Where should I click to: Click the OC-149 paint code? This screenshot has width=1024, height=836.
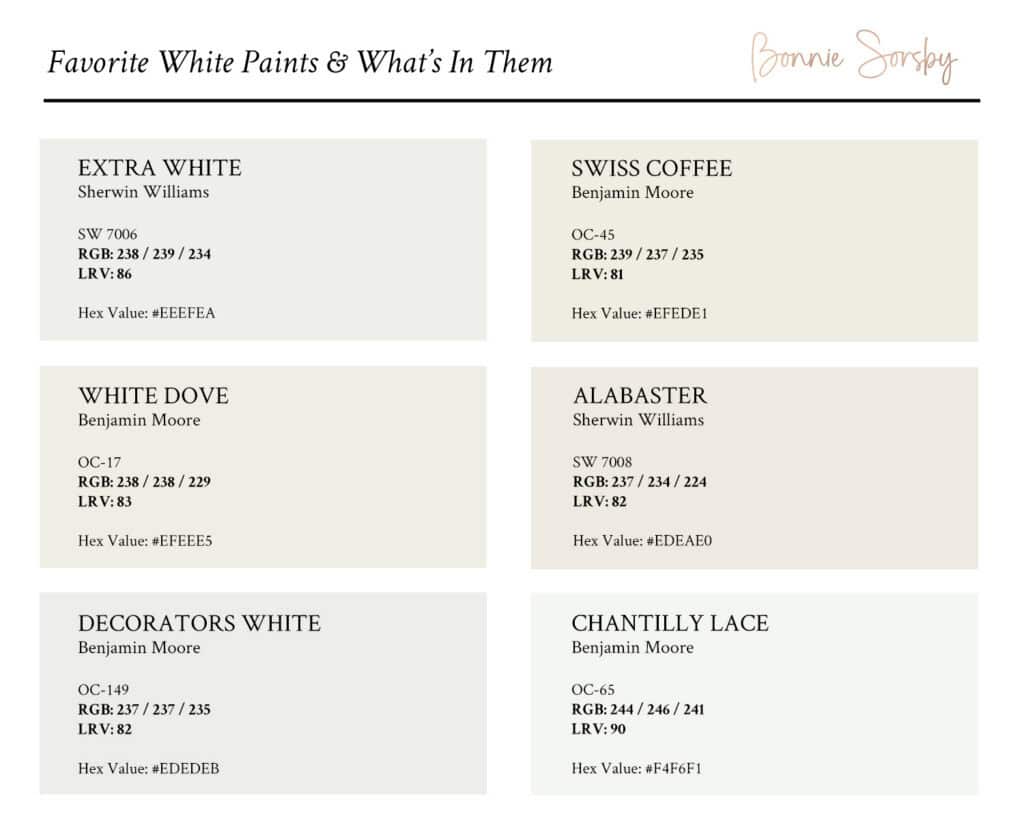[103, 690]
